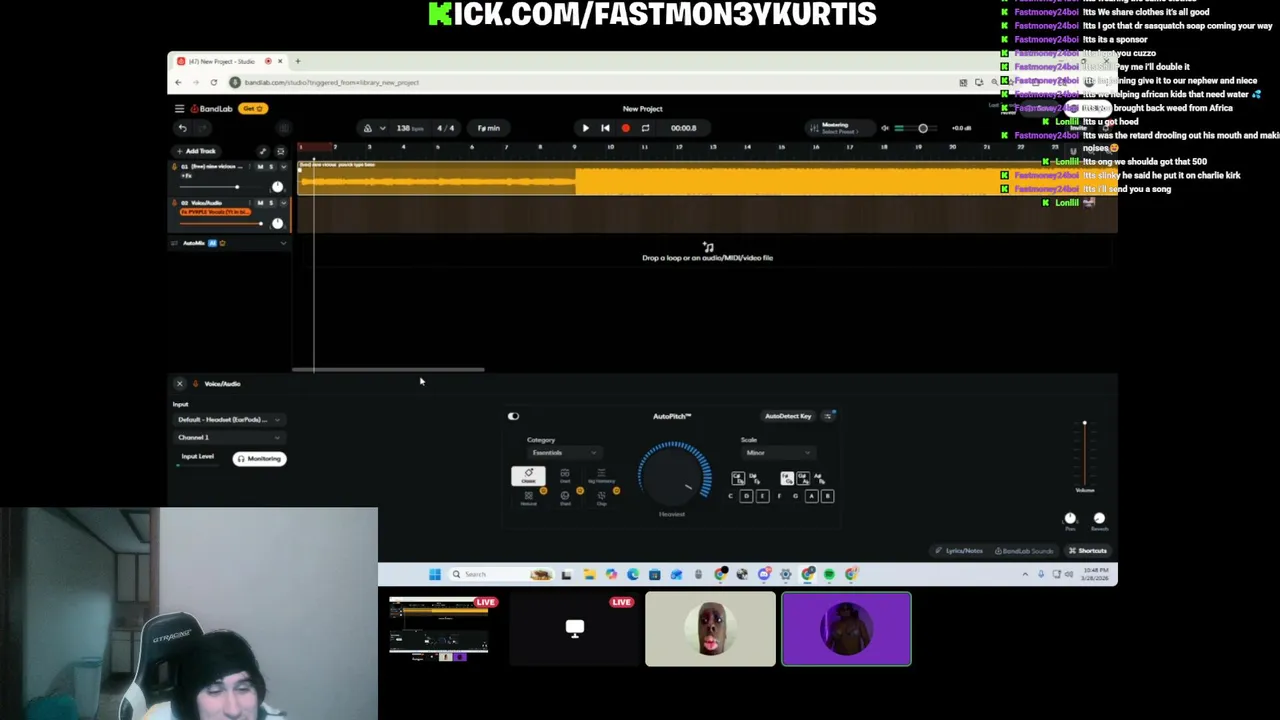Open AutoPitch settings sliders icon
This screenshot has width=1280, height=720.
click(x=830, y=416)
